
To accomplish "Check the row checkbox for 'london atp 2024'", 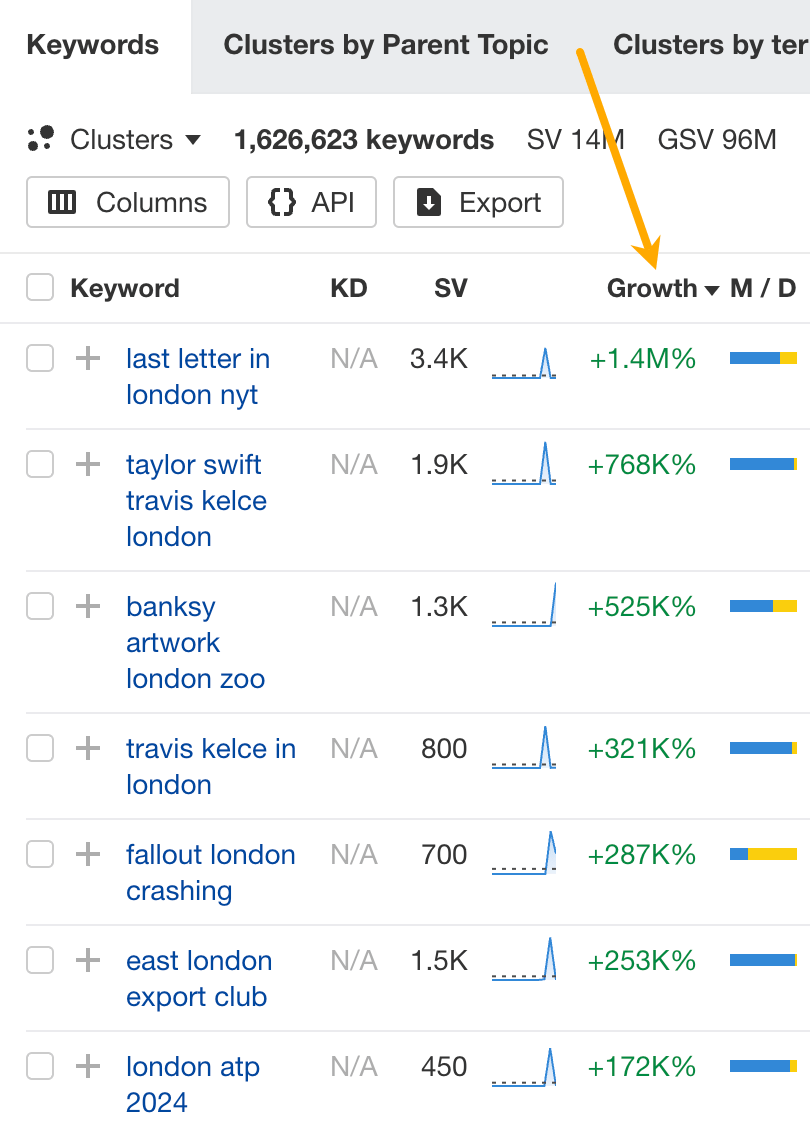I will tap(39, 1066).
